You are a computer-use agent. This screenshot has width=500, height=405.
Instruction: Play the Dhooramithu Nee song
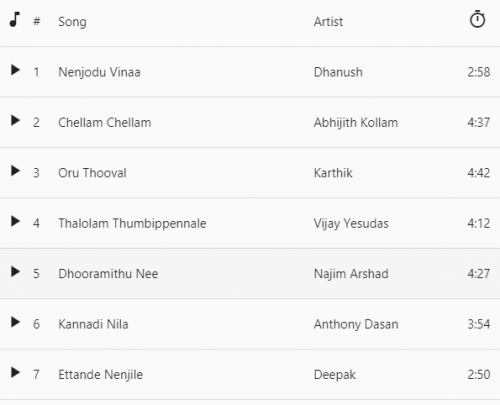click(x=15, y=272)
